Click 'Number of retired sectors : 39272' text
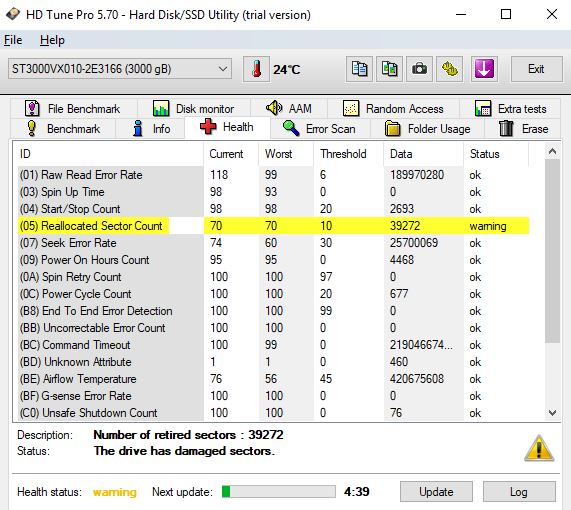The height and width of the screenshot is (510, 571). pos(188,435)
